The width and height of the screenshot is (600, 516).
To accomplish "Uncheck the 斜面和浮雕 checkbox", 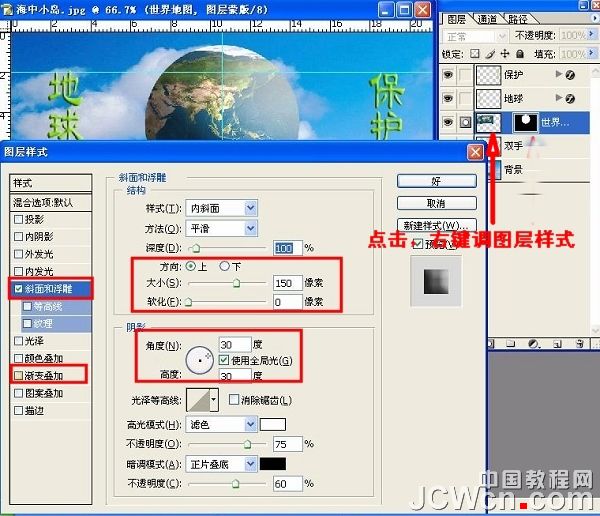I will click(18, 289).
